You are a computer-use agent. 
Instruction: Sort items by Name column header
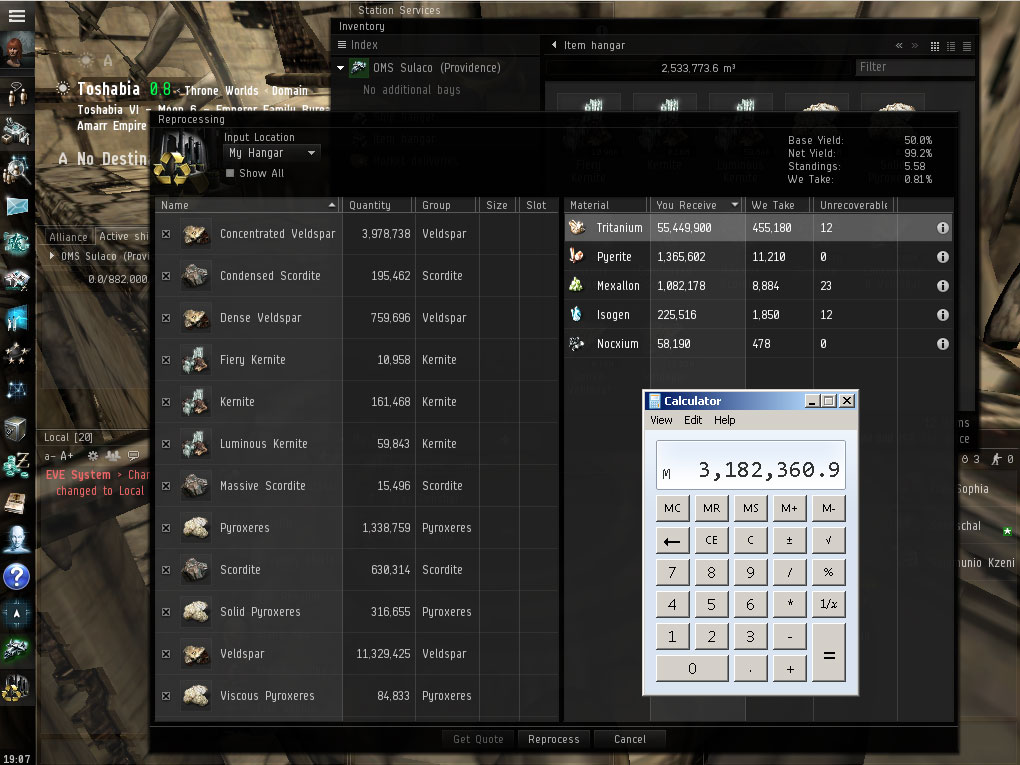248,205
